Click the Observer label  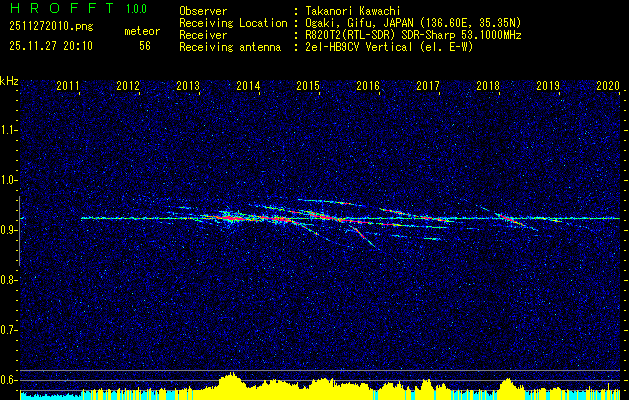(x=203, y=11)
